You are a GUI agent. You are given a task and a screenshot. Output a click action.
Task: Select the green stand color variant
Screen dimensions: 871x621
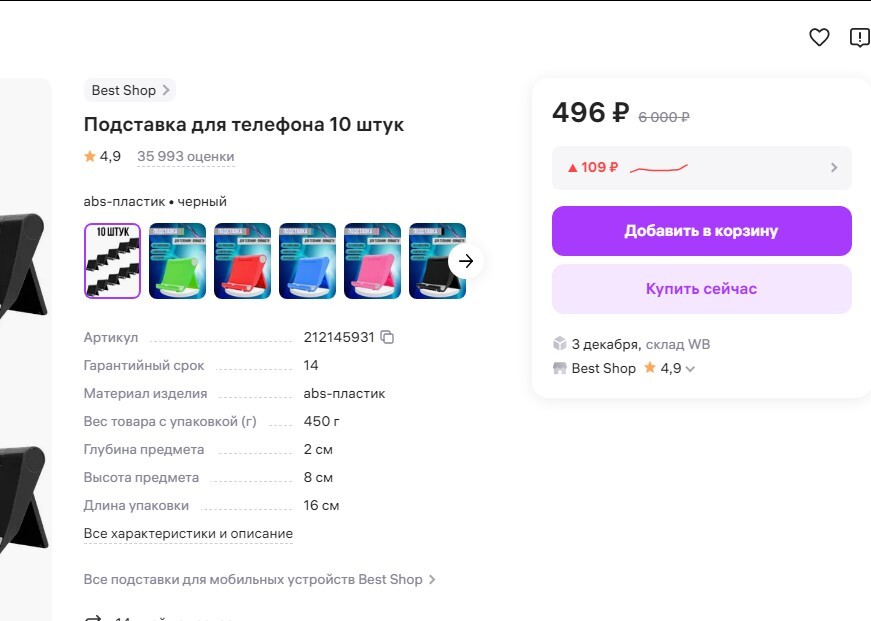(177, 261)
